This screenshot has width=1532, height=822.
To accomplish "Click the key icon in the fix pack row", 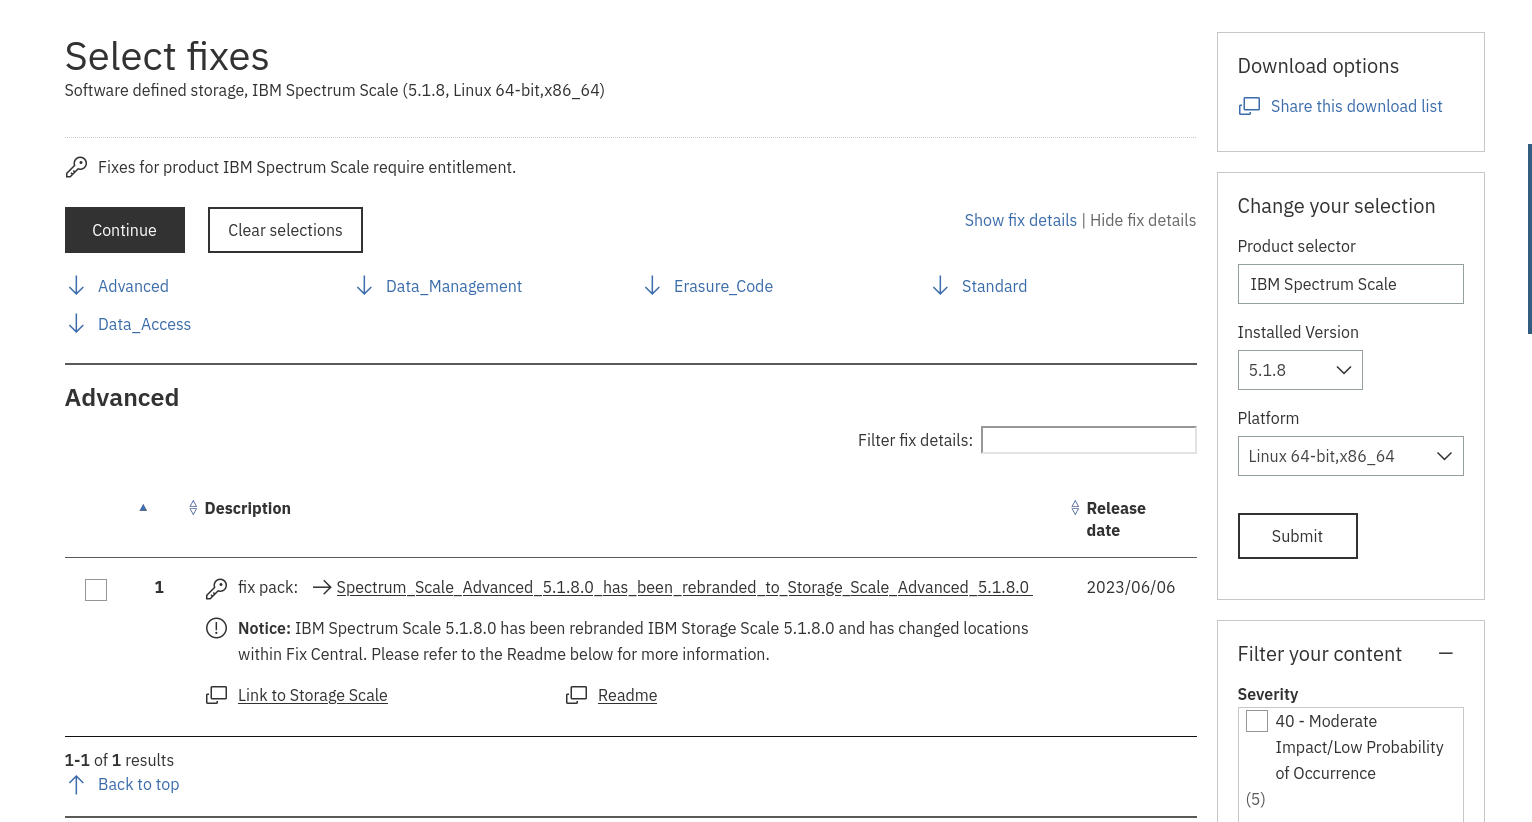I will [x=216, y=588].
